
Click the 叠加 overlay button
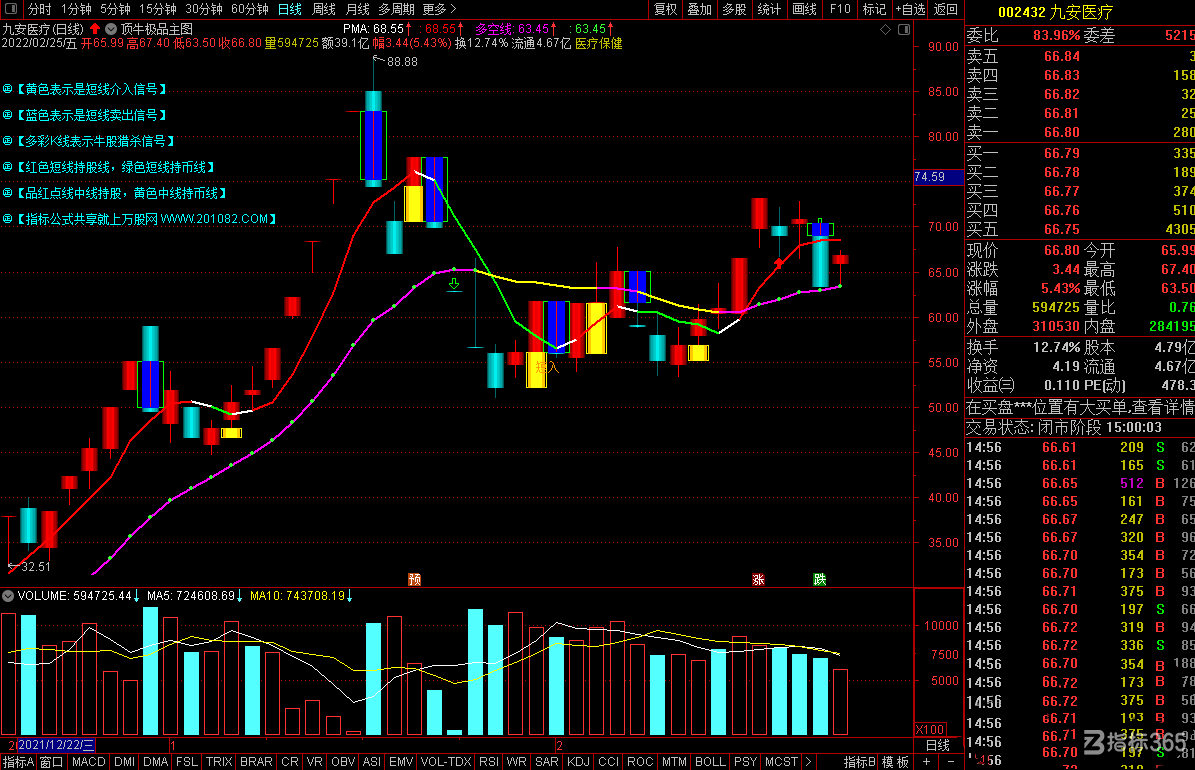click(700, 9)
